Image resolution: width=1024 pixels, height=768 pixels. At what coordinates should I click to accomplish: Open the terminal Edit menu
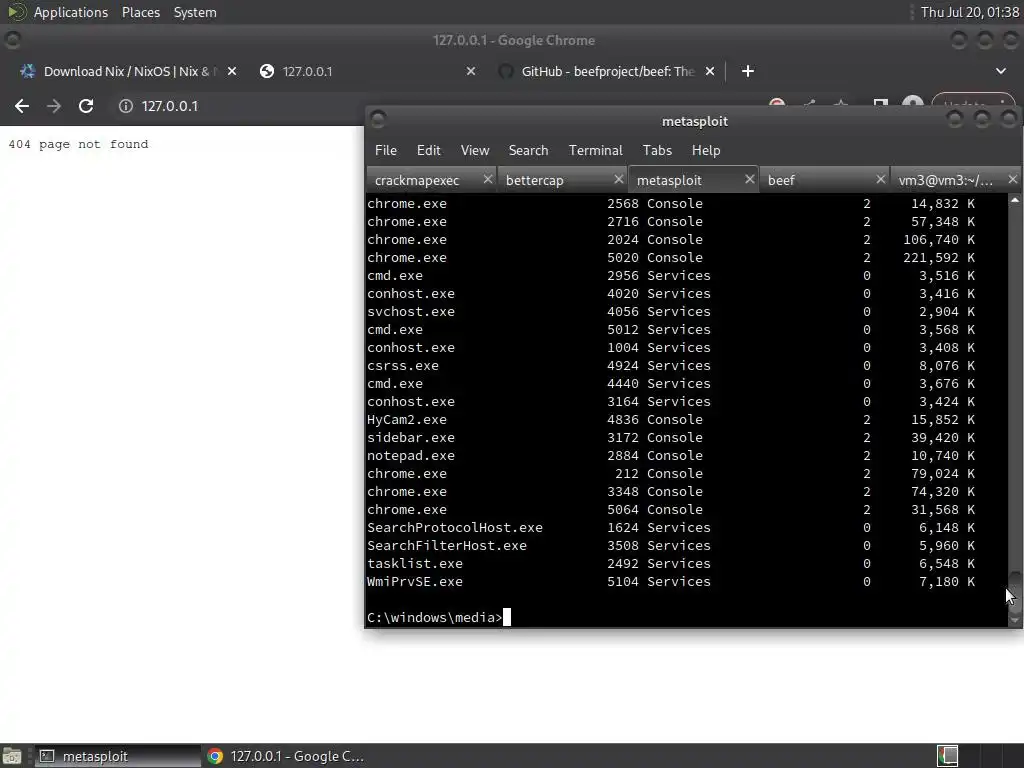428,150
